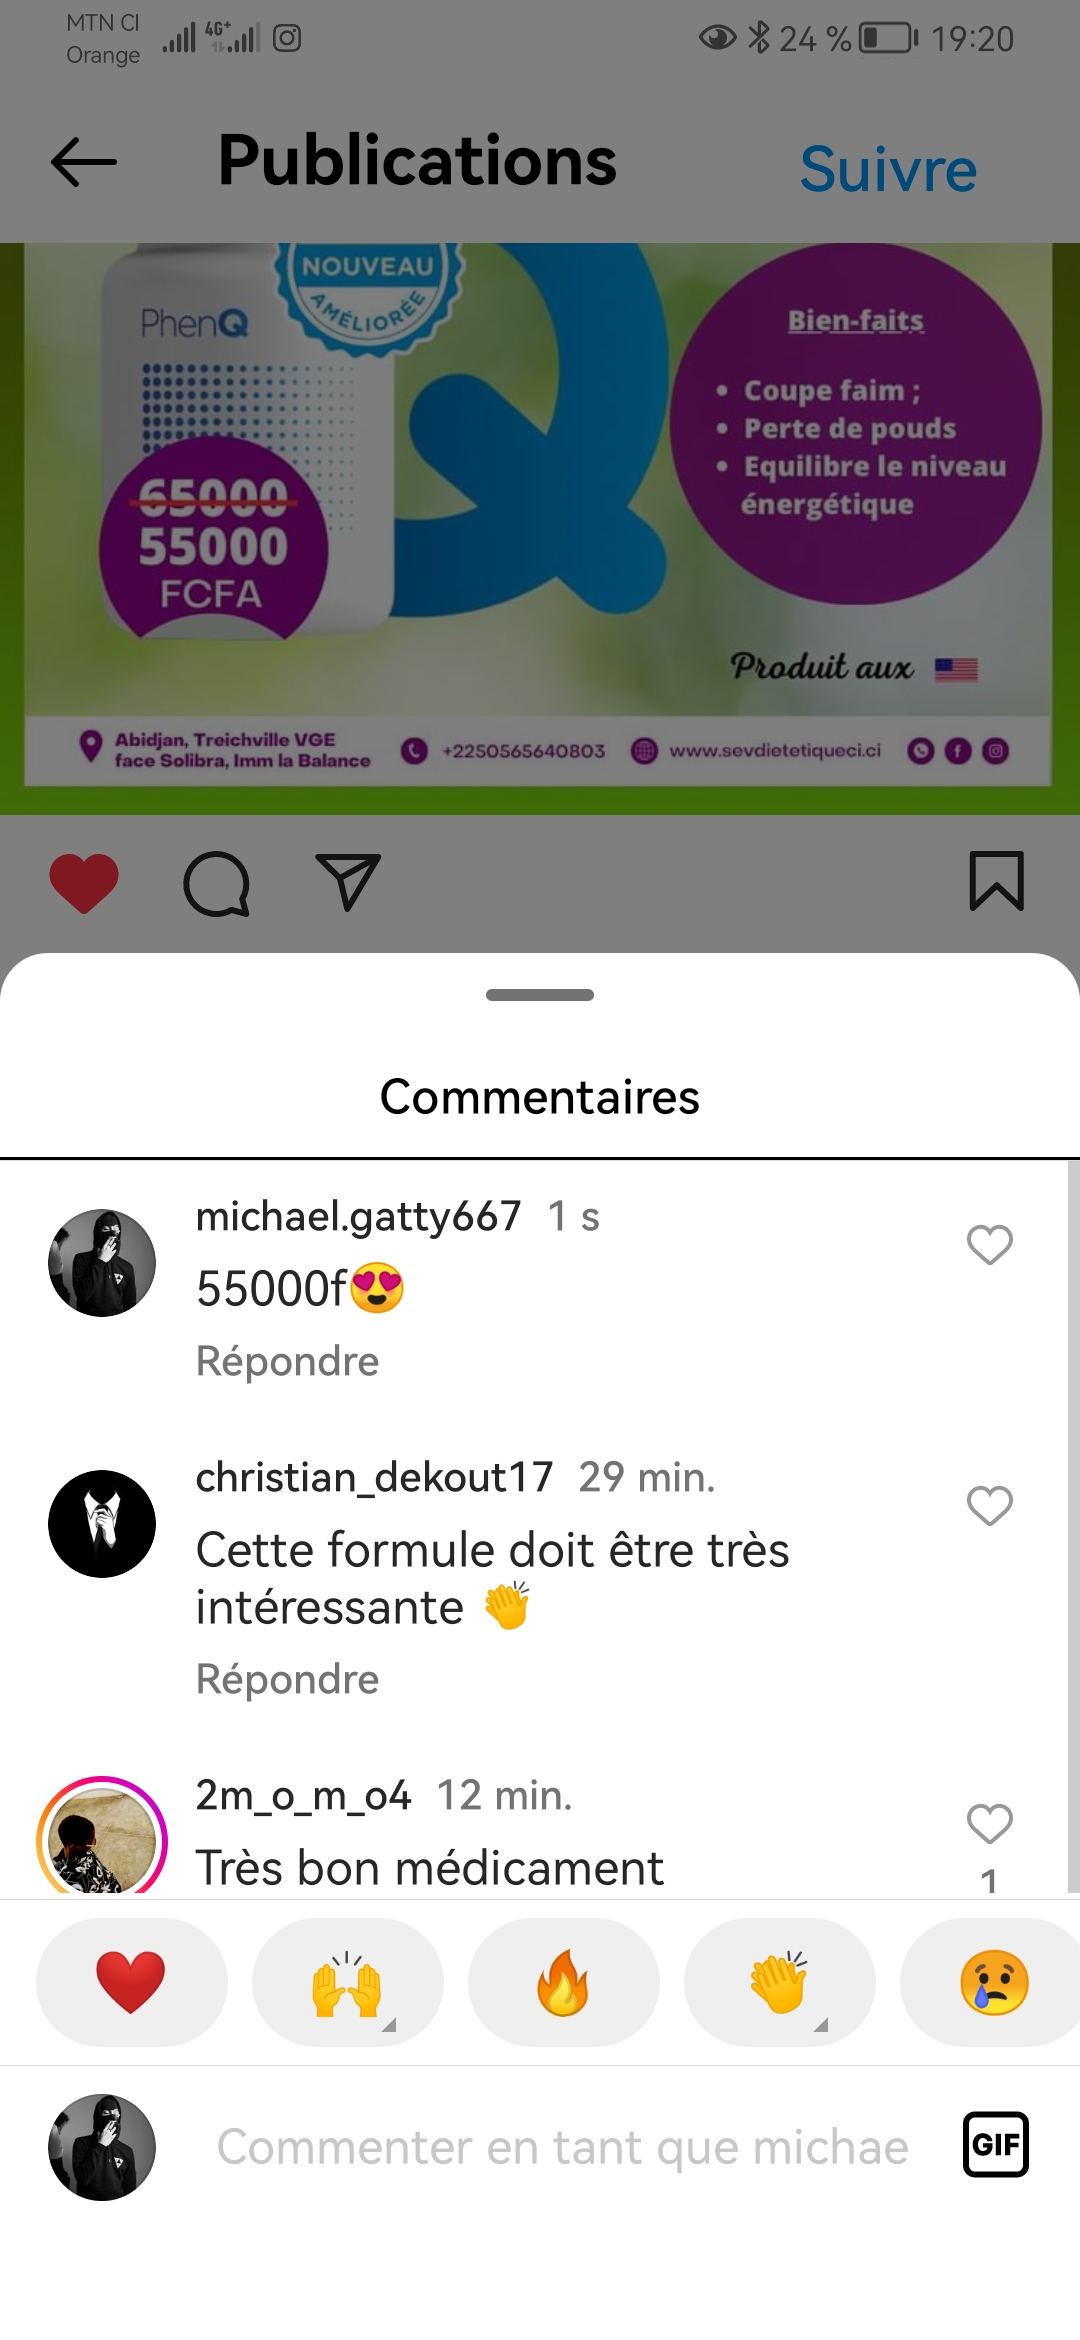
Task: Open the comment bubble icon
Action: 216,883
